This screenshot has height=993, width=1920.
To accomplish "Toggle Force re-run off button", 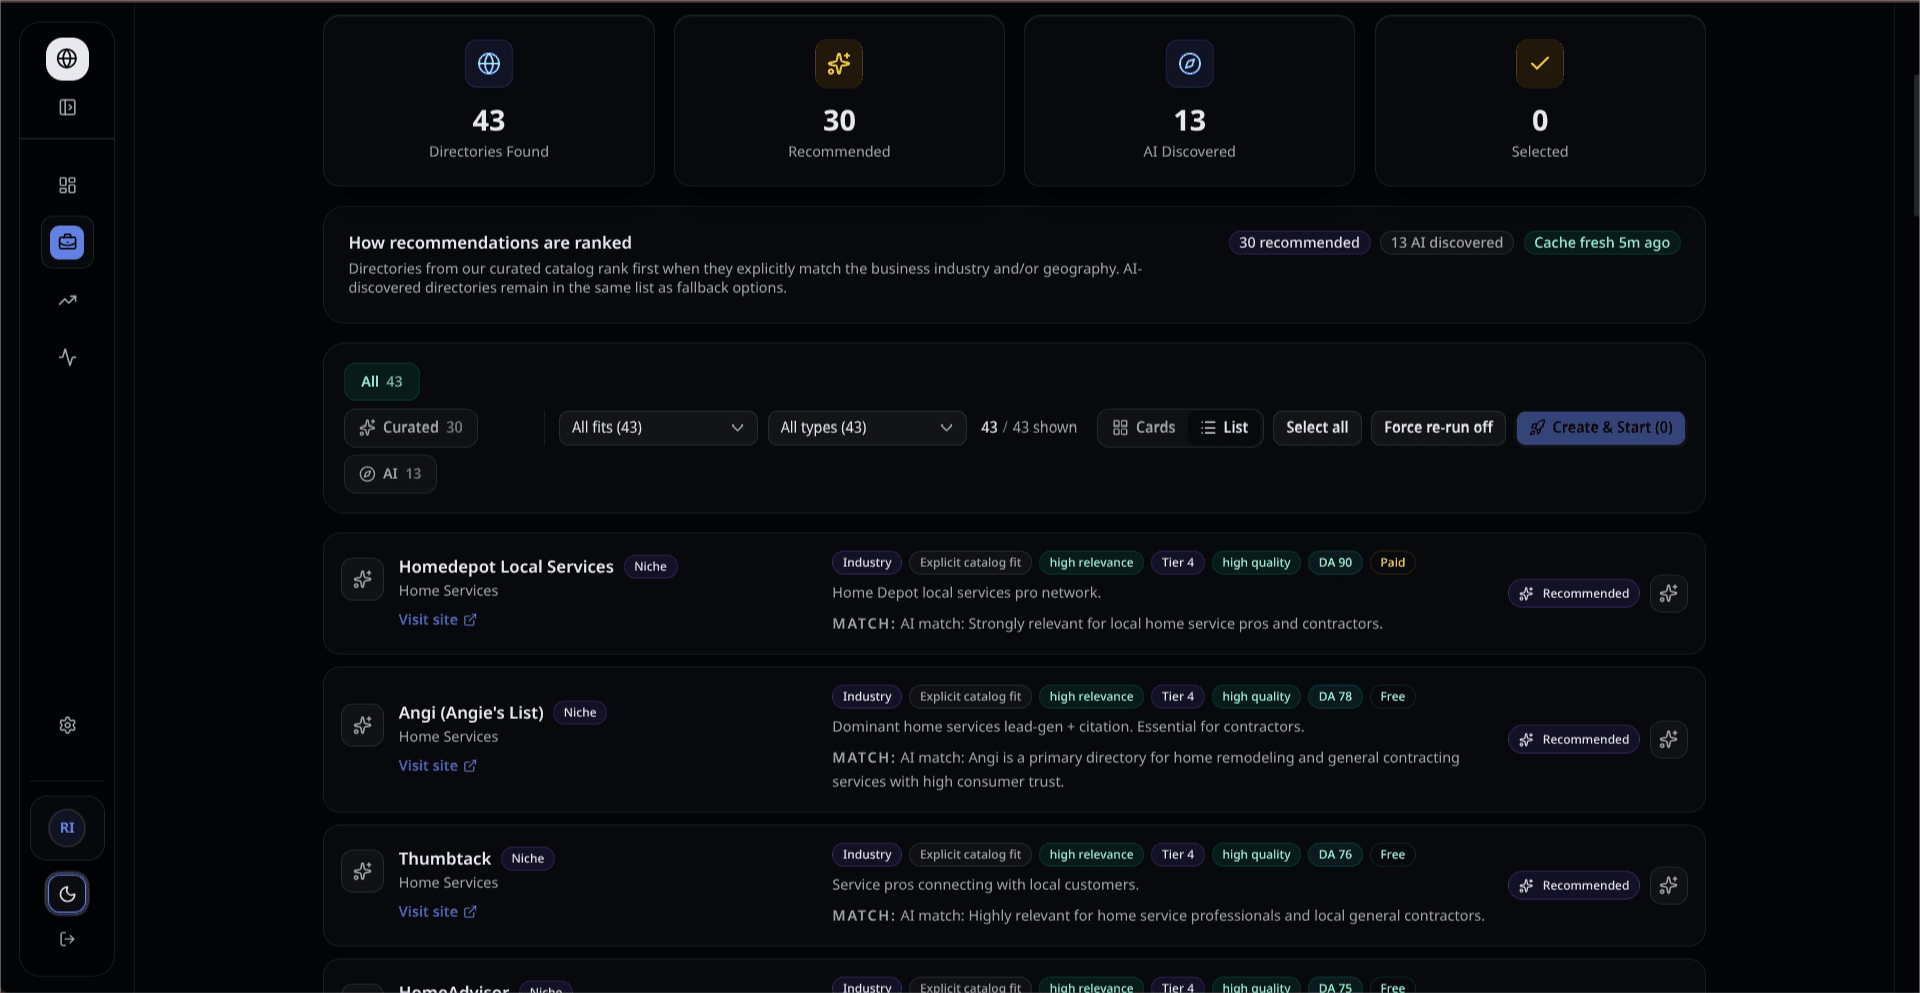I will click(1438, 427).
